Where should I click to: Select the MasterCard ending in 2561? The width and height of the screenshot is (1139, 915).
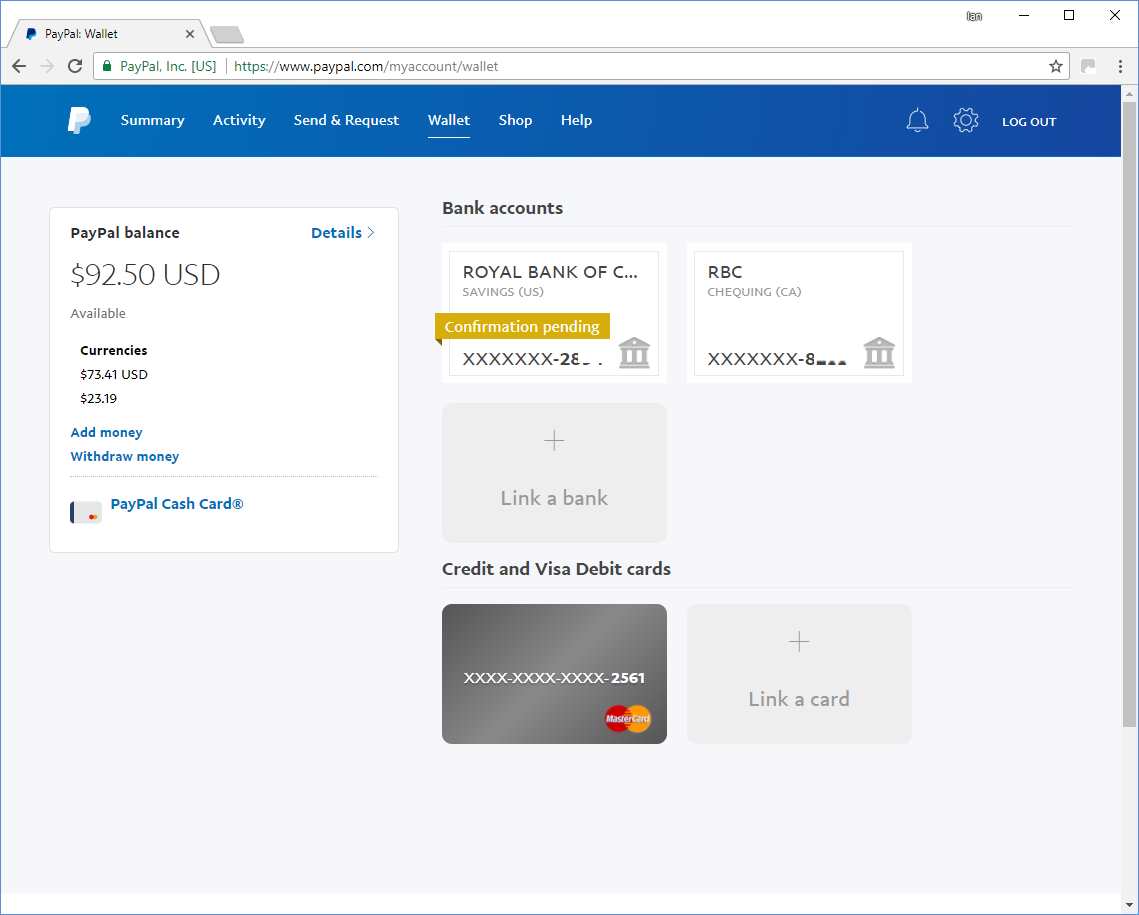pyautogui.click(x=554, y=673)
